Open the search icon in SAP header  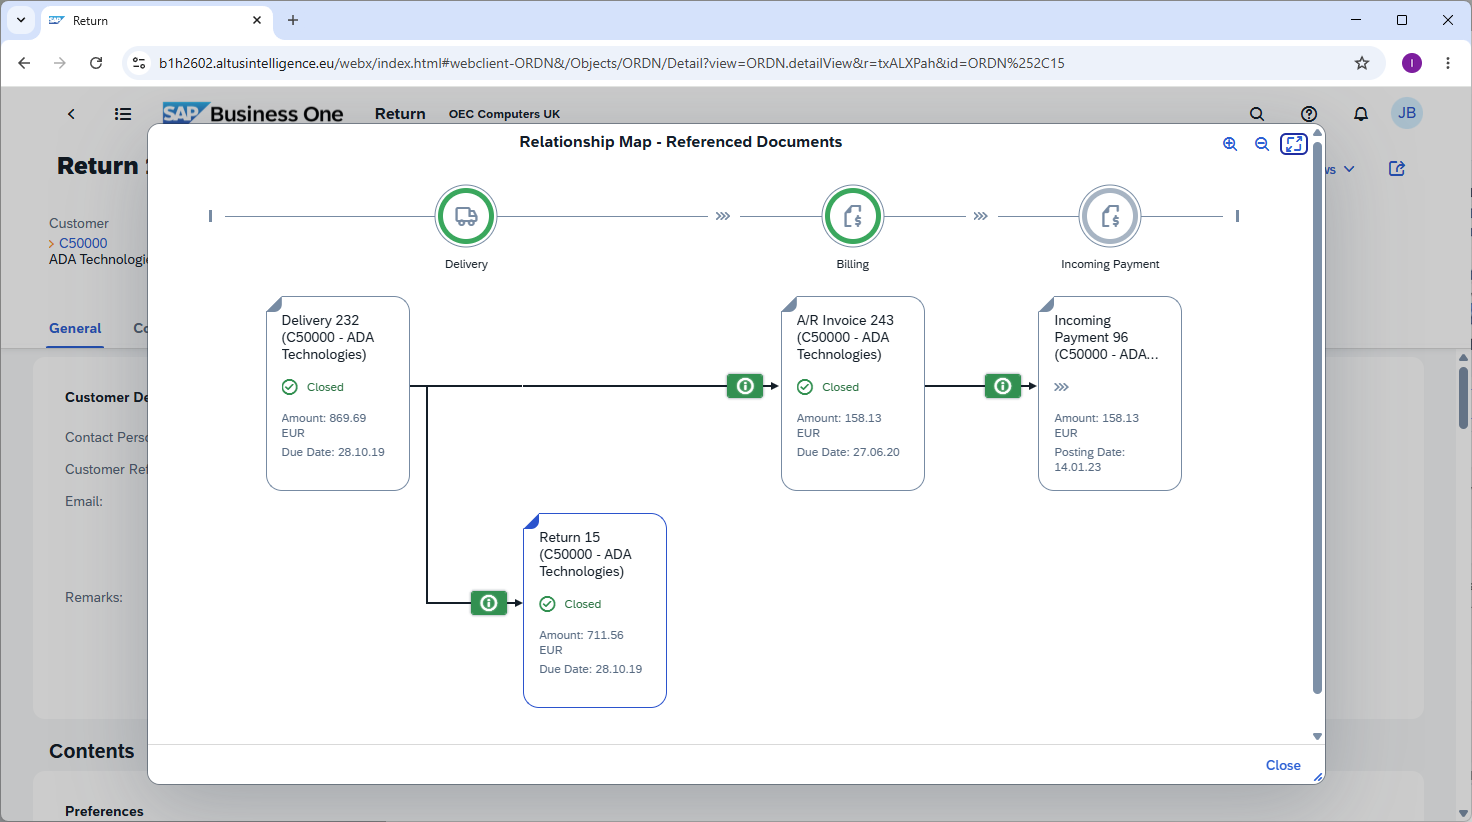coord(1257,114)
